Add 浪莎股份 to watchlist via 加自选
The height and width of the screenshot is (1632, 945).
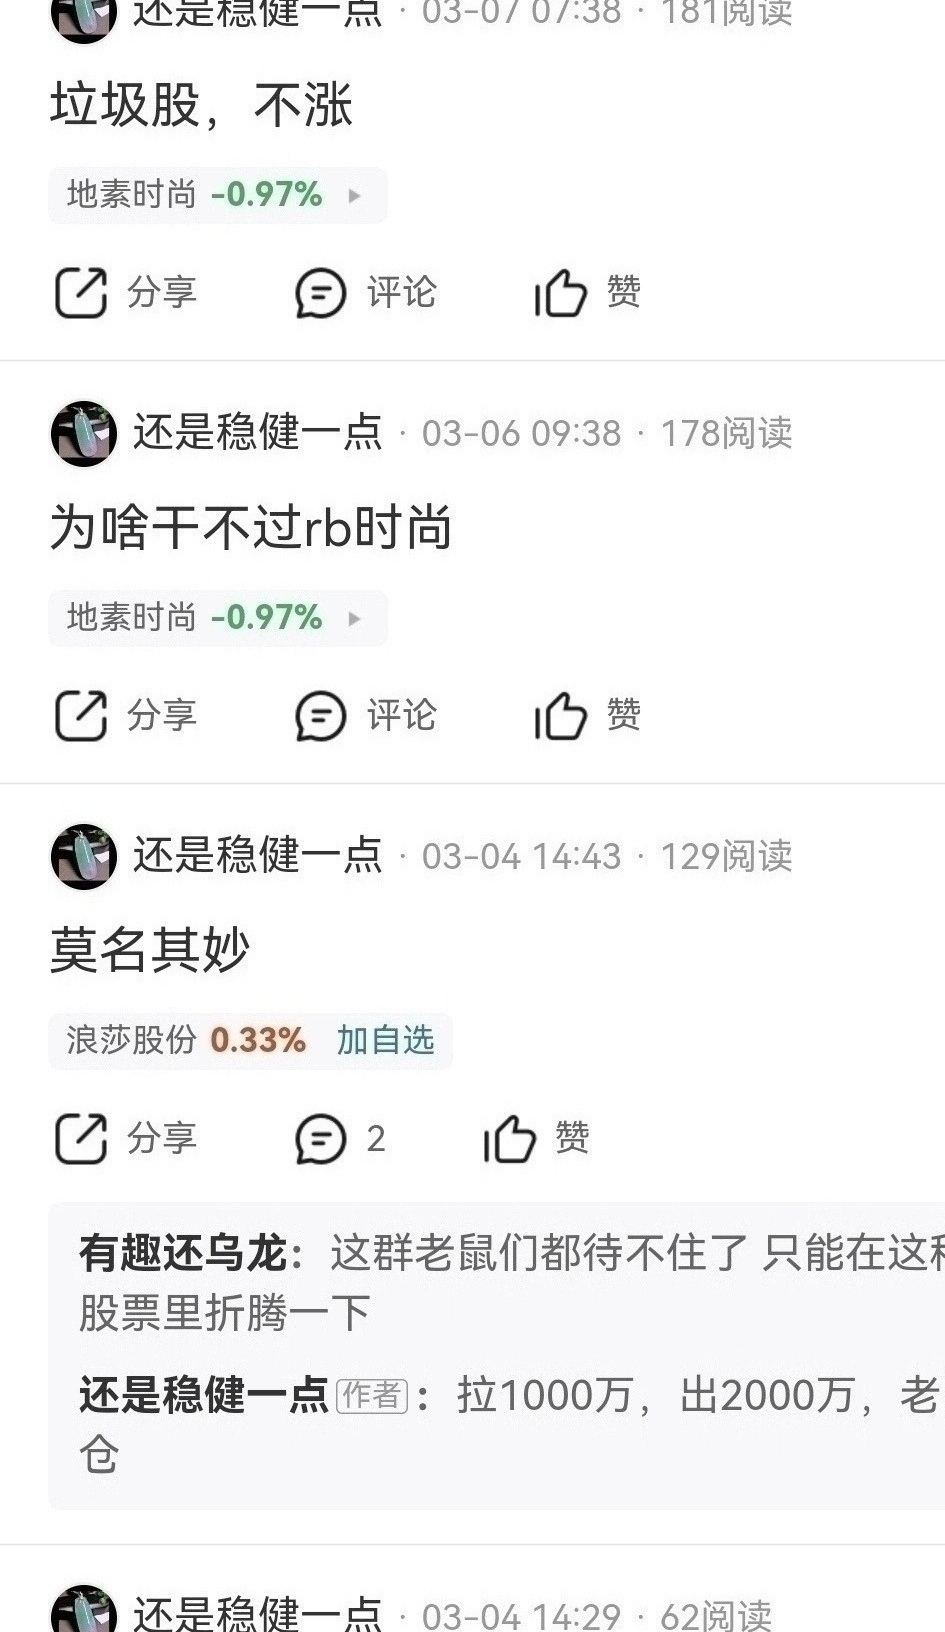(385, 1040)
